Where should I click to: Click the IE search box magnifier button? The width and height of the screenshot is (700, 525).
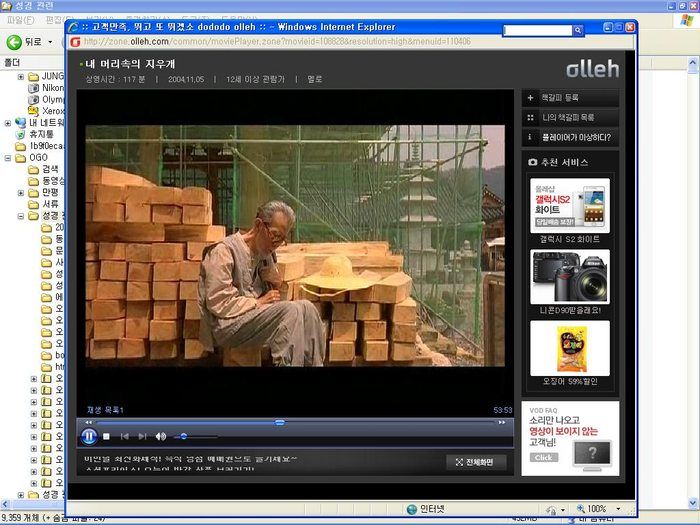(578, 30)
